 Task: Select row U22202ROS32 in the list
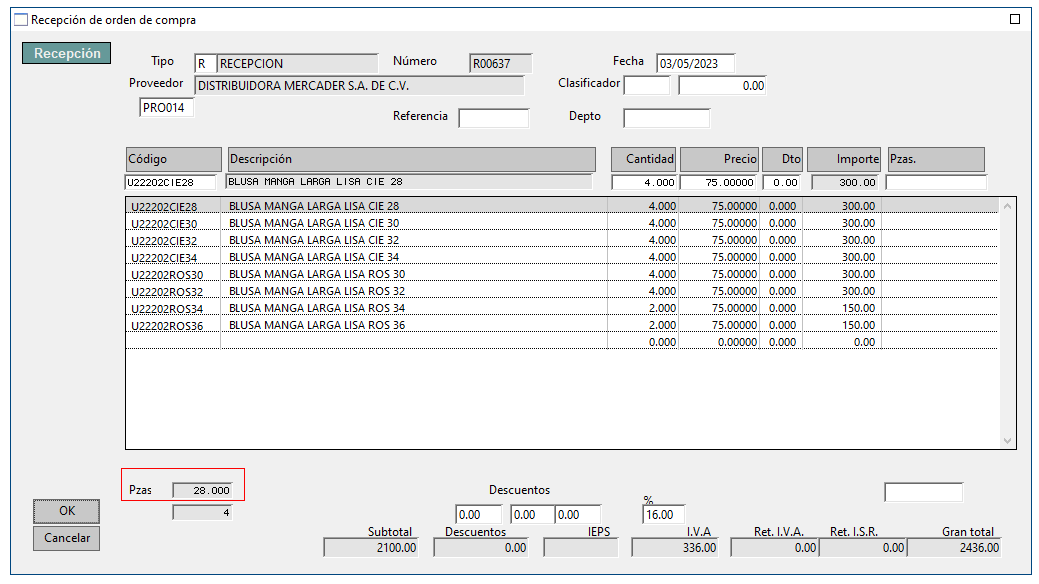click(562, 291)
